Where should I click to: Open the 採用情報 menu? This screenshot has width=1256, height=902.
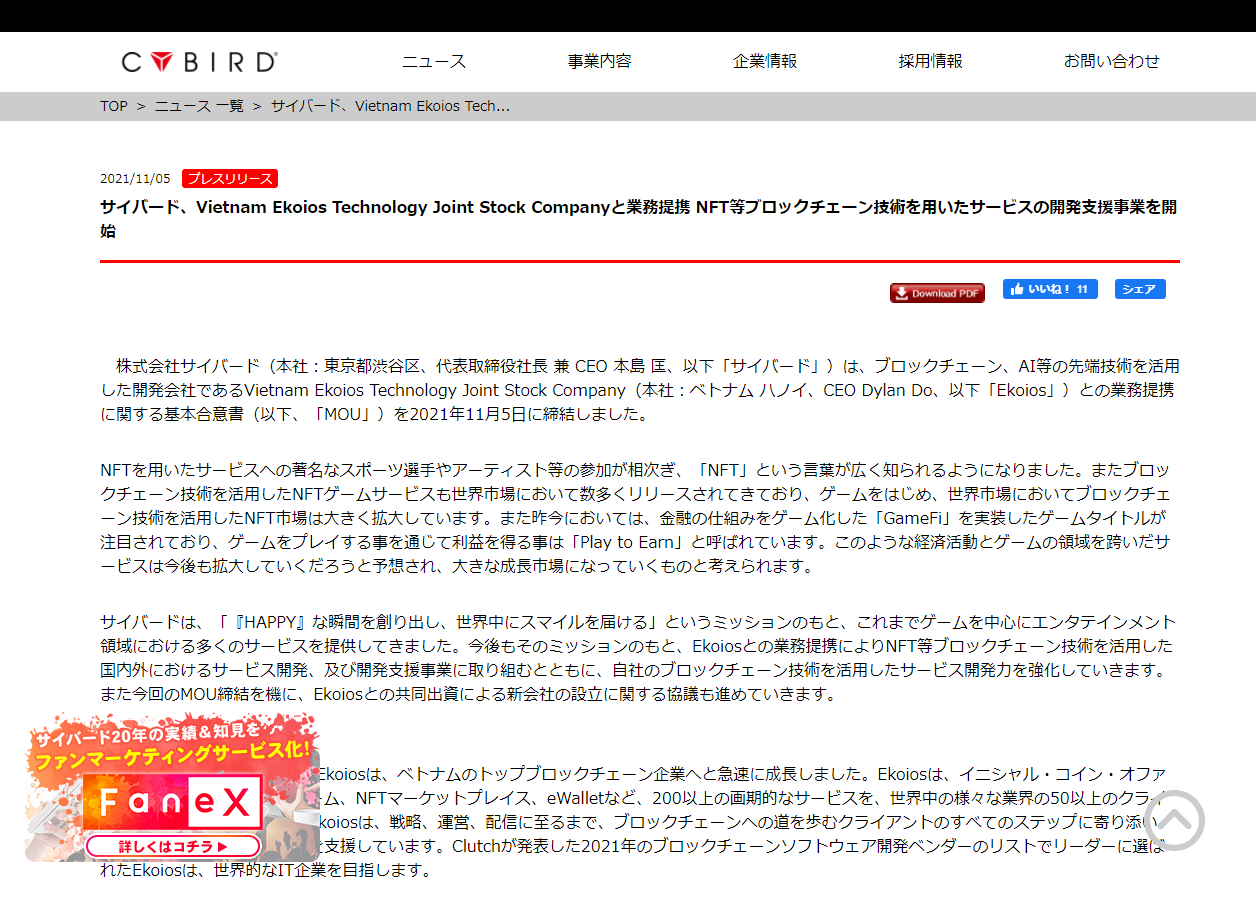pyautogui.click(x=930, y=61)
